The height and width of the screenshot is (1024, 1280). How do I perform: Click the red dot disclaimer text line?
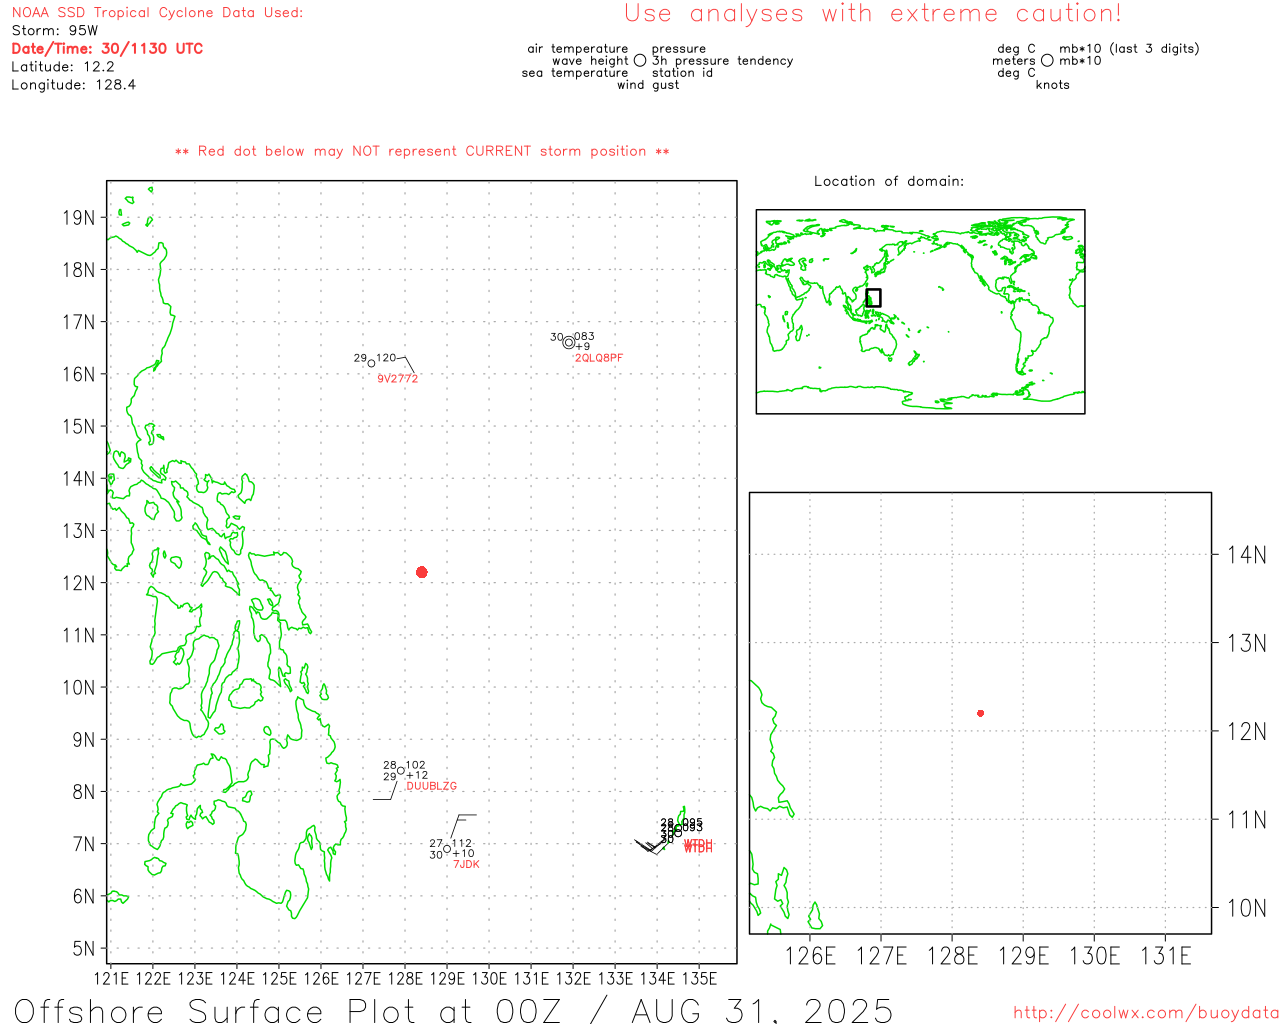pos(422,151)
